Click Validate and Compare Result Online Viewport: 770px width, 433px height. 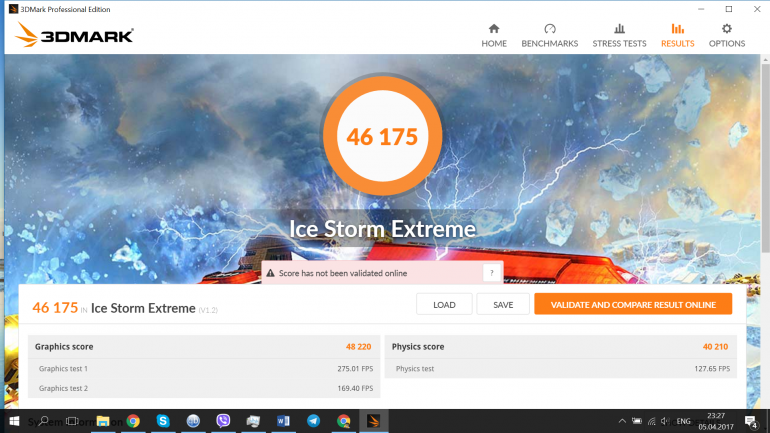pos(633,304)
